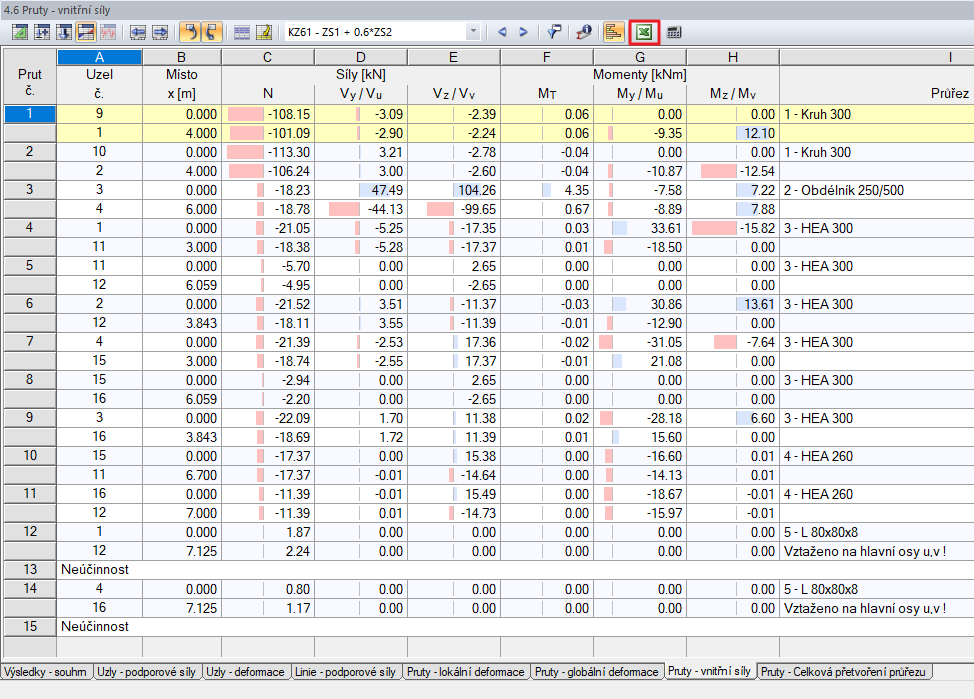The height and width of the screenshot is (699, 974).
Task: Click the Mz value 12.10
Action: [x=759, y=133]
